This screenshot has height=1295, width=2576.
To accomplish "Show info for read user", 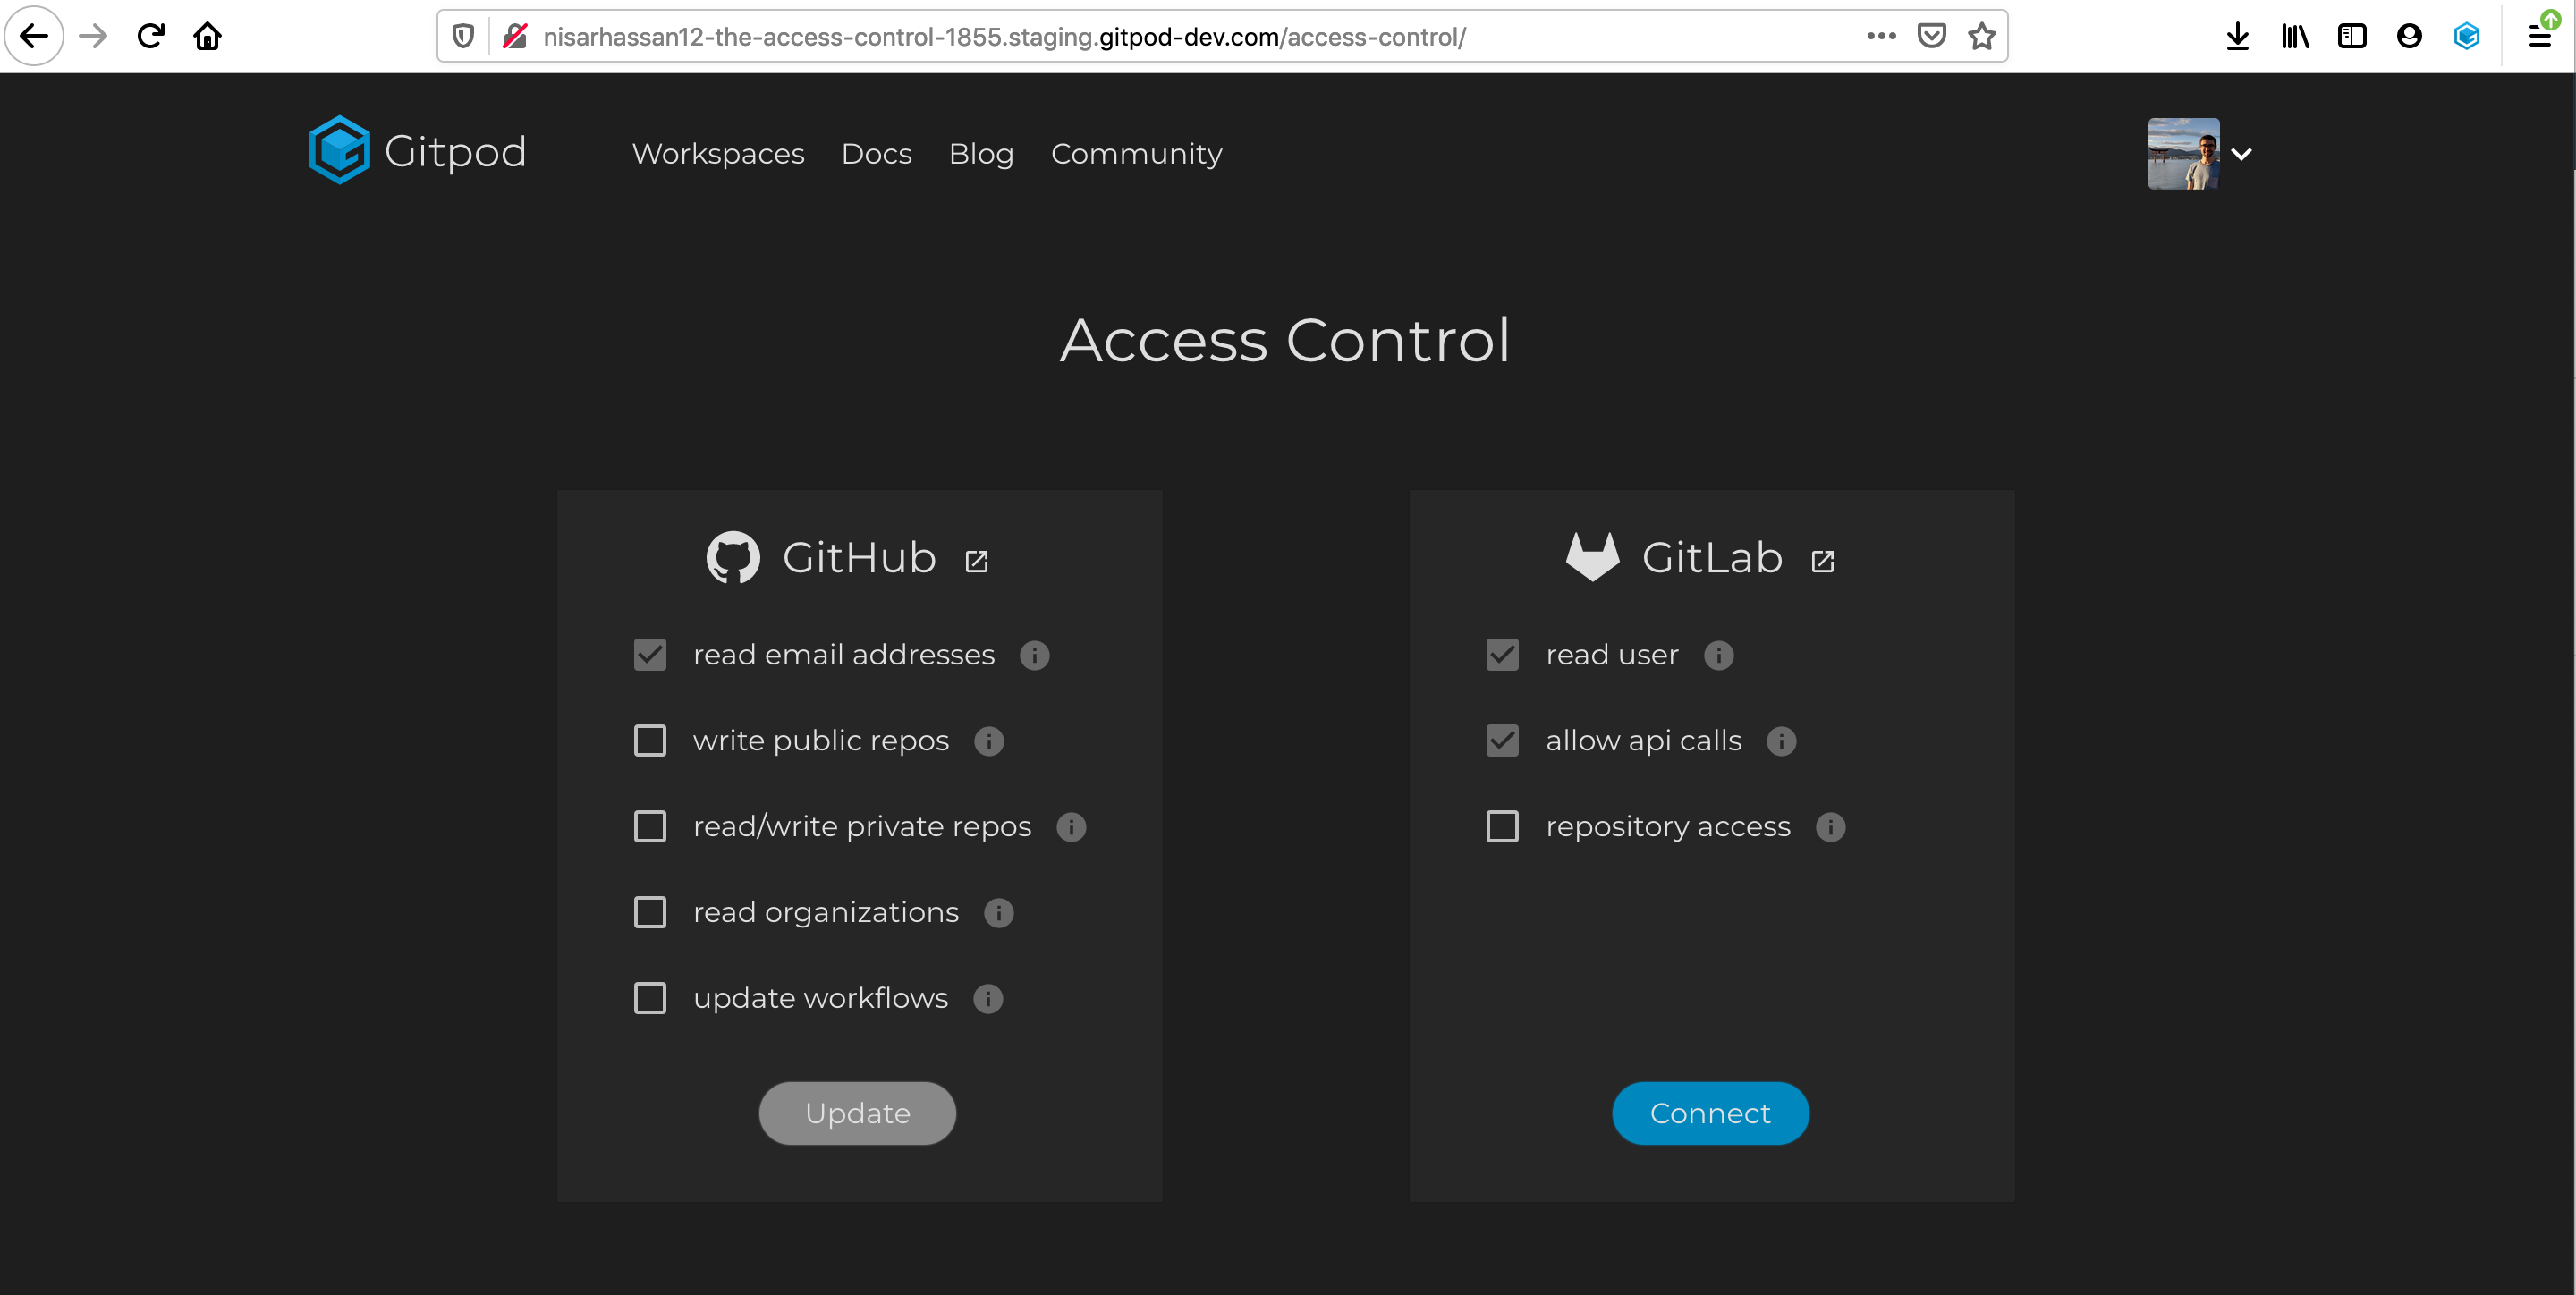I will coord(1718,655).
